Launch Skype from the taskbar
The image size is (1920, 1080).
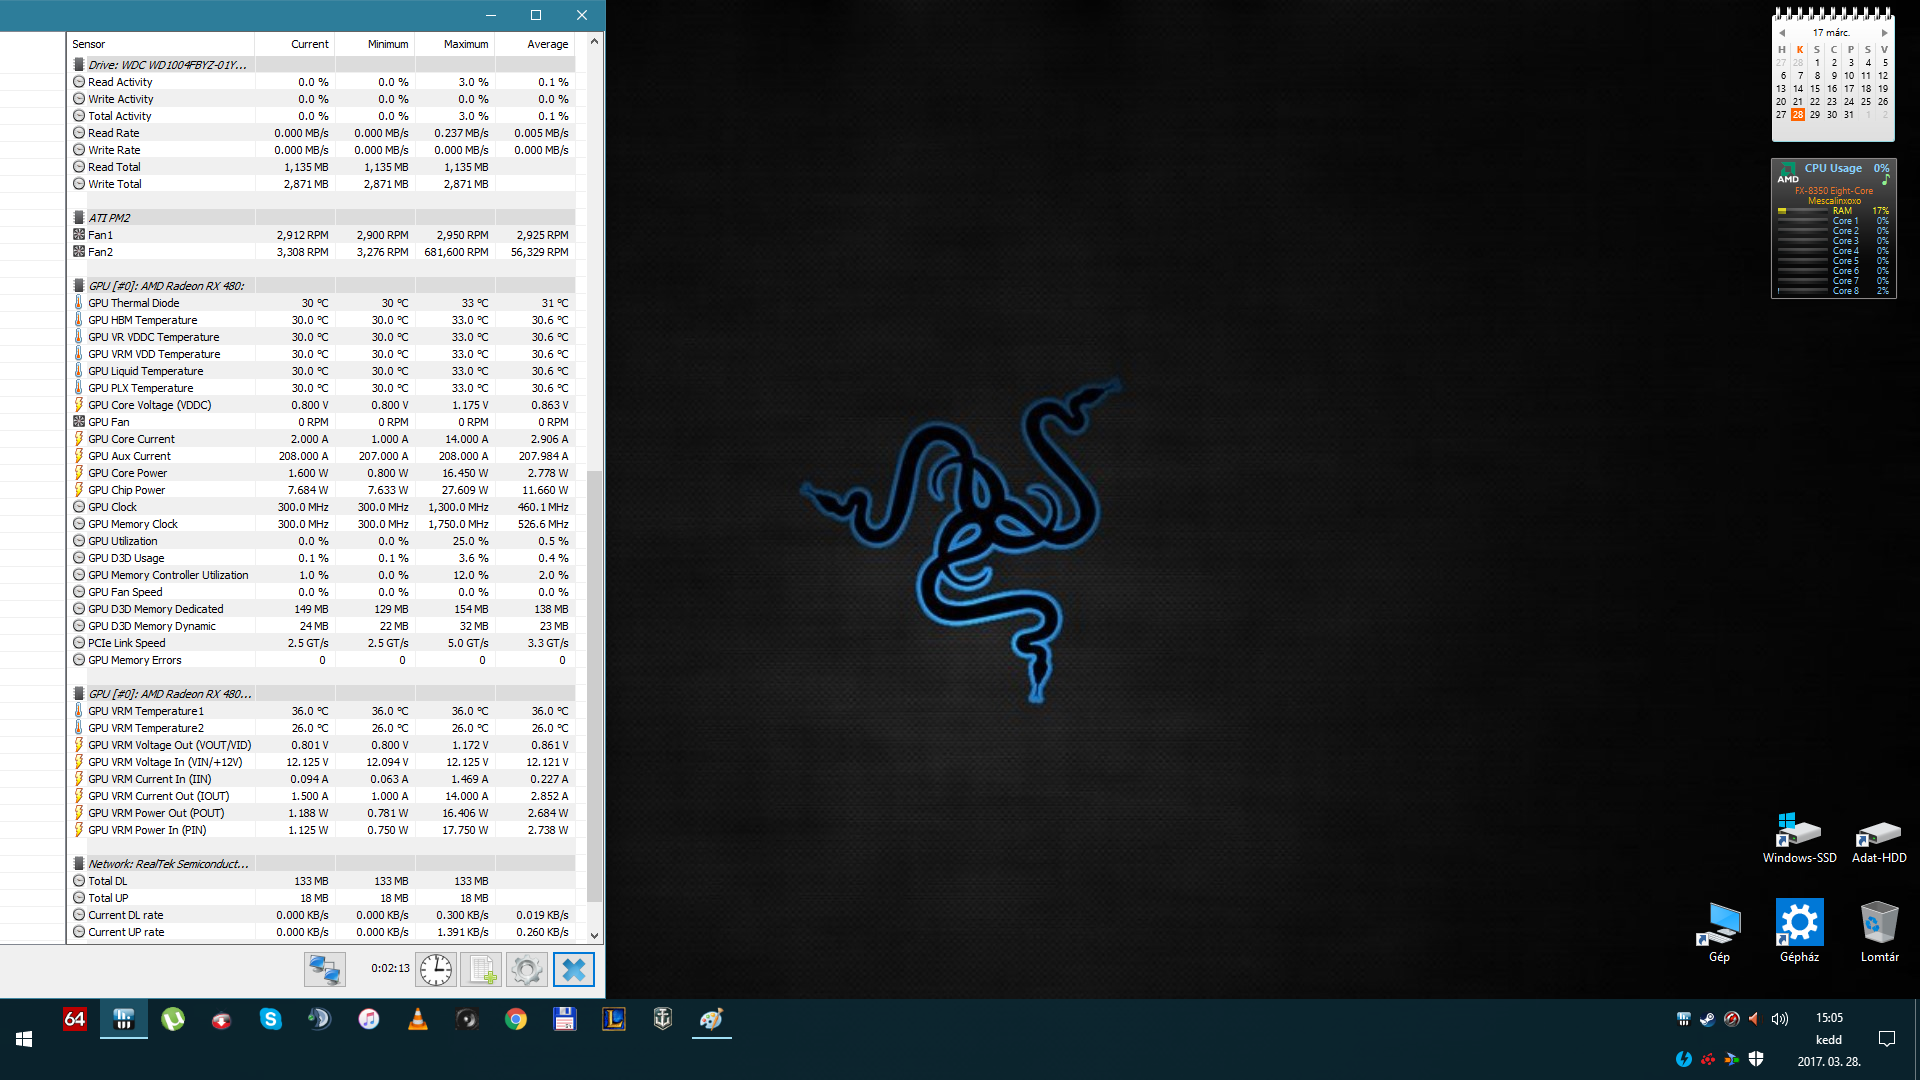click(x=270, y=1019)
